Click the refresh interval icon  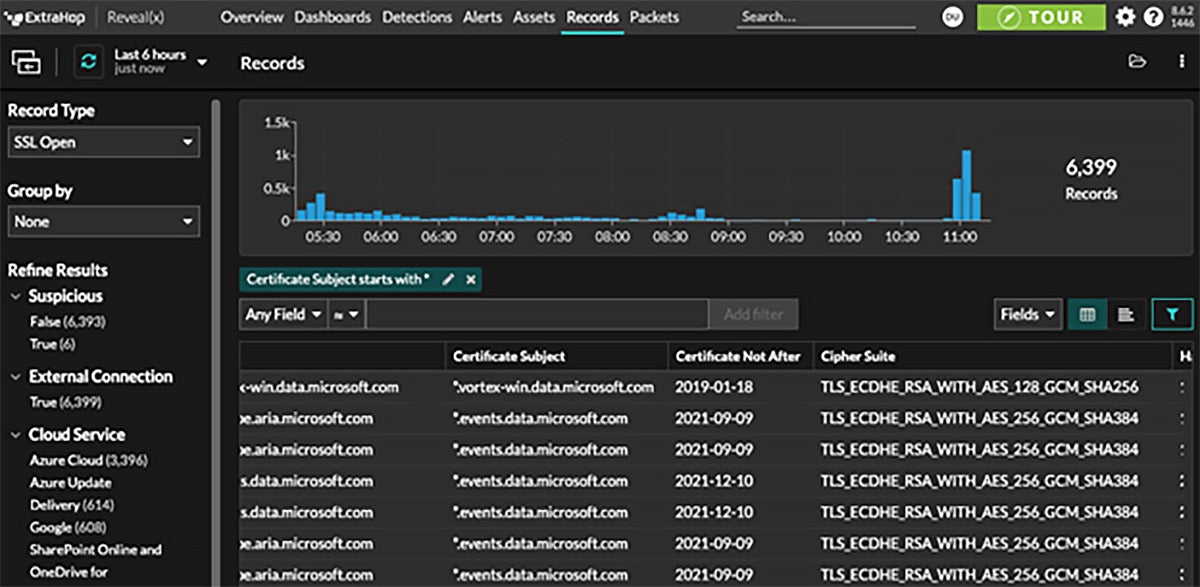click(89, 62)
